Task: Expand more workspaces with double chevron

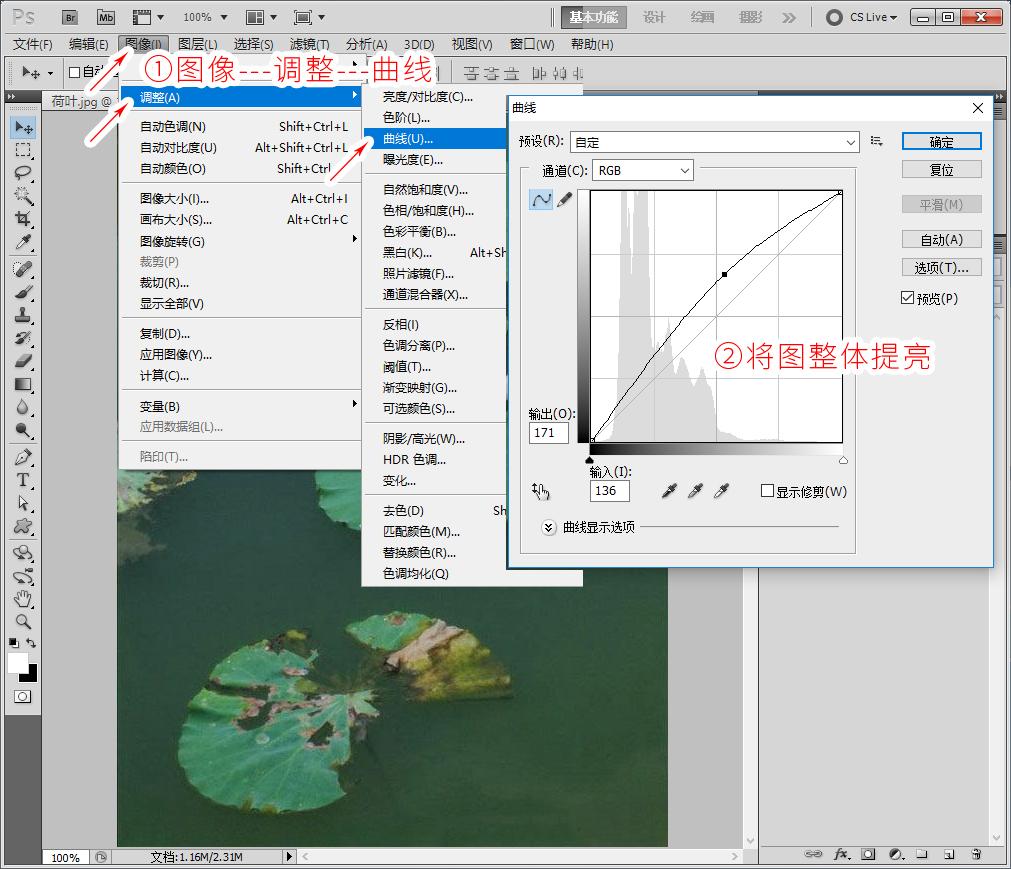Action: [x=789, y=17]
